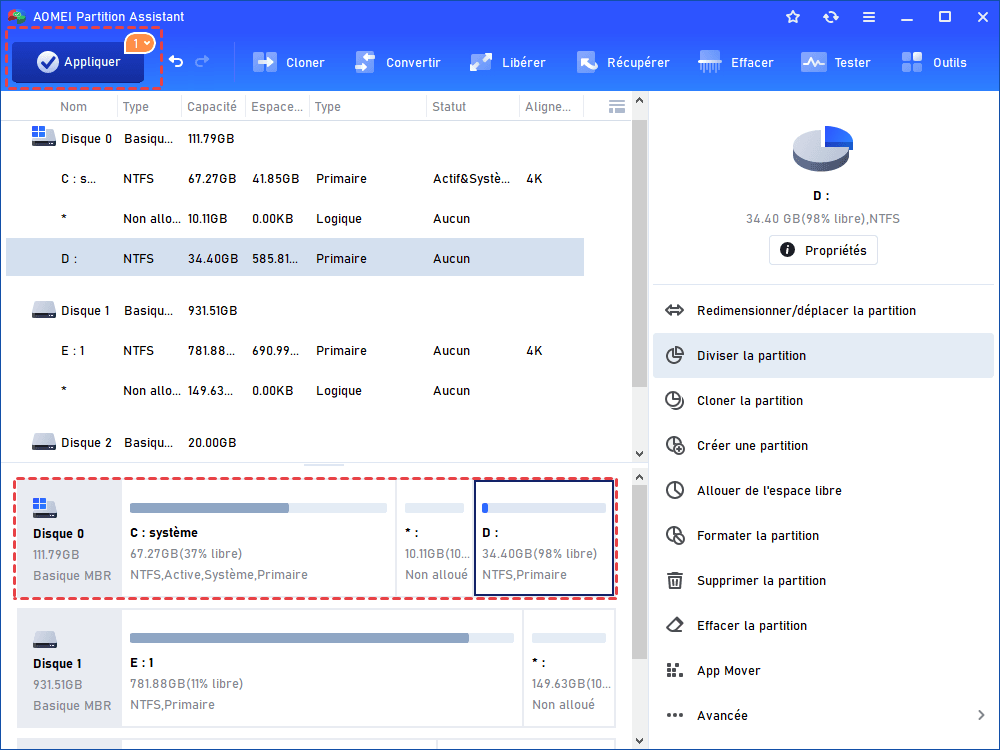This screenshot has width=1000, height=750.
Task: Open the Propriétés button
Action: pos(823,250)
